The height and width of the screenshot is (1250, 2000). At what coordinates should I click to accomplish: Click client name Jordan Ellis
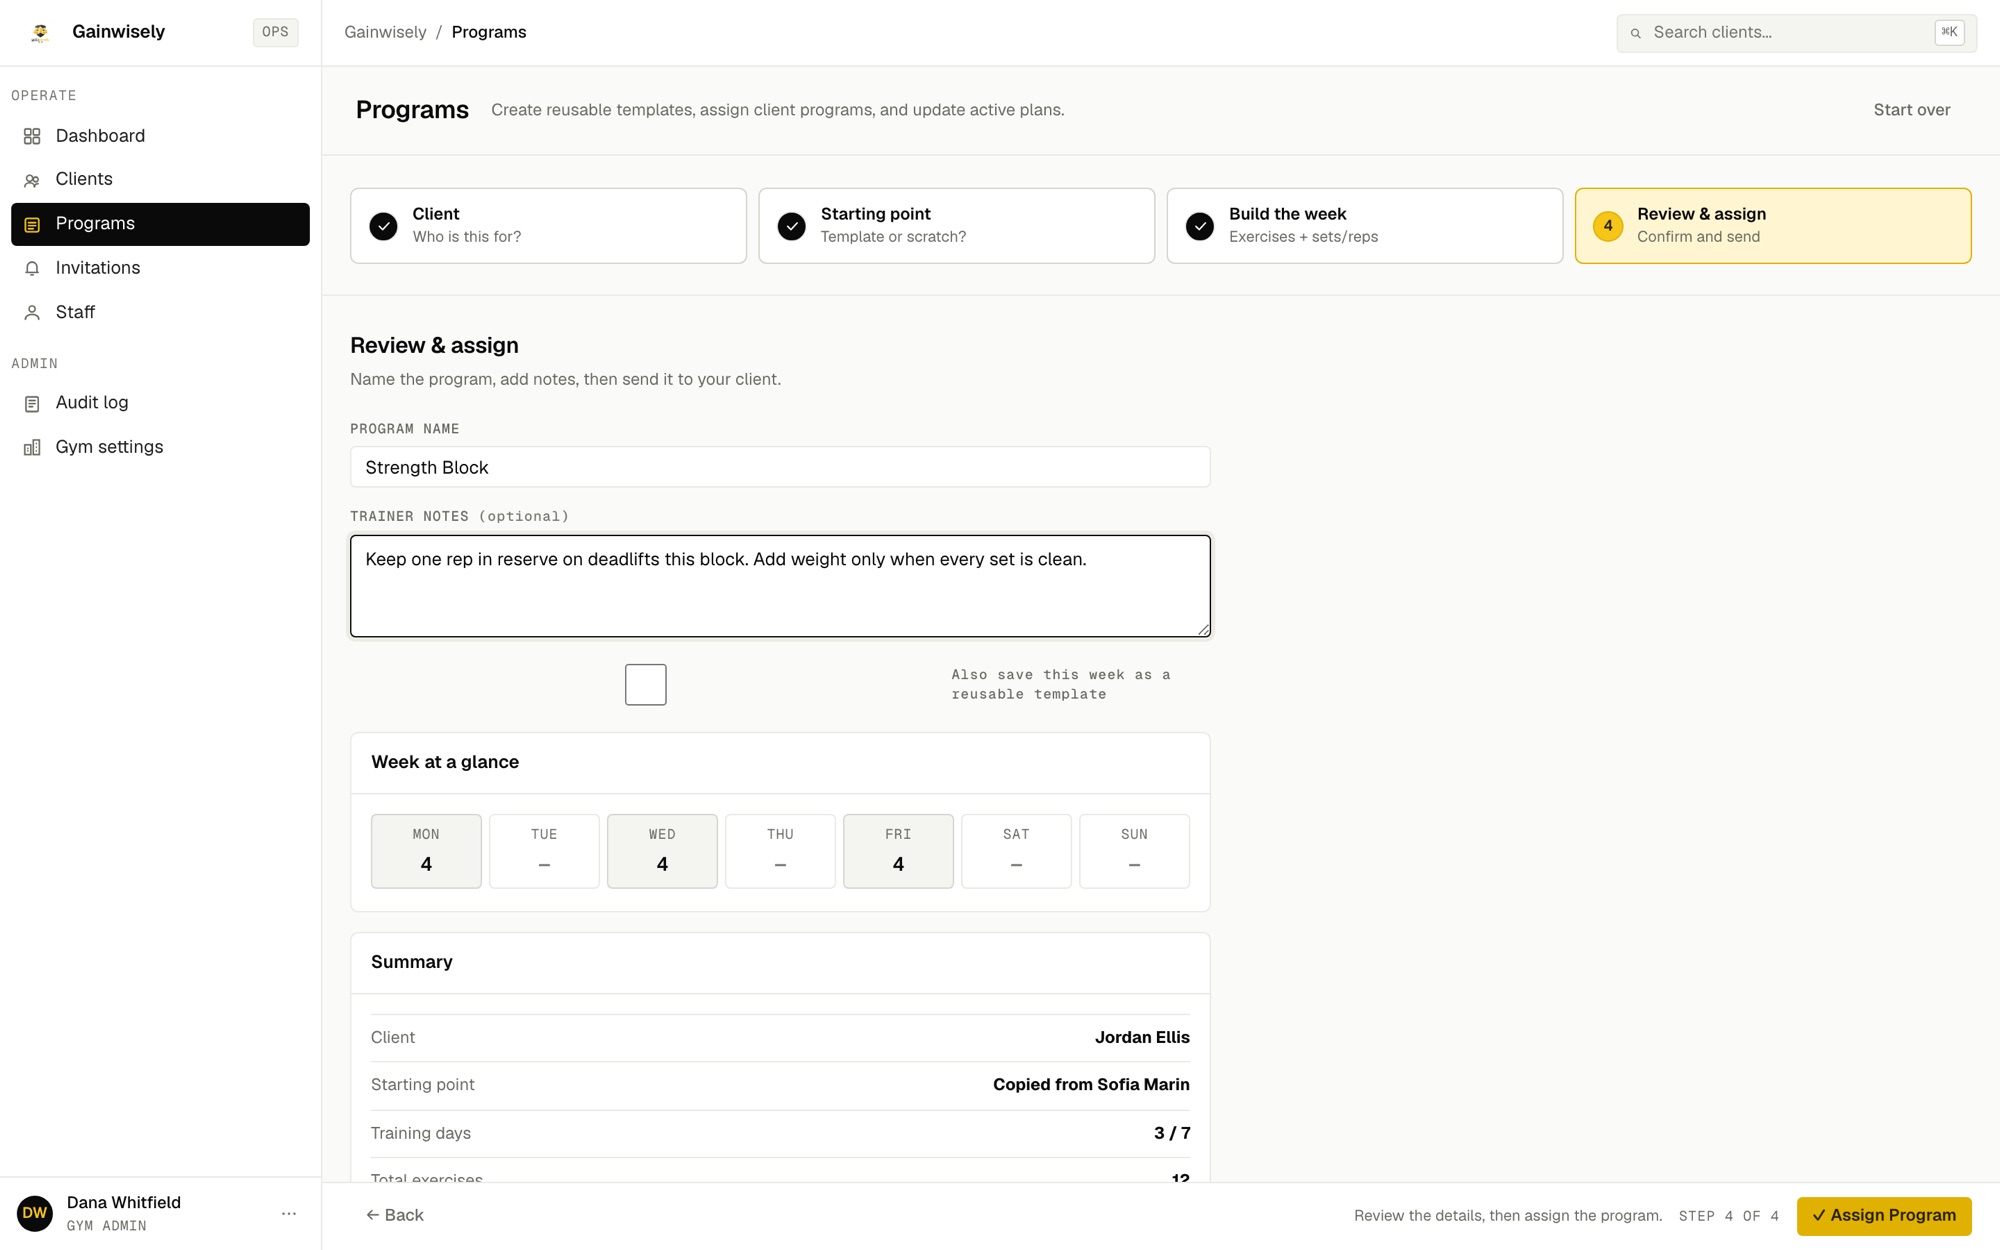click(1142, 1038)
